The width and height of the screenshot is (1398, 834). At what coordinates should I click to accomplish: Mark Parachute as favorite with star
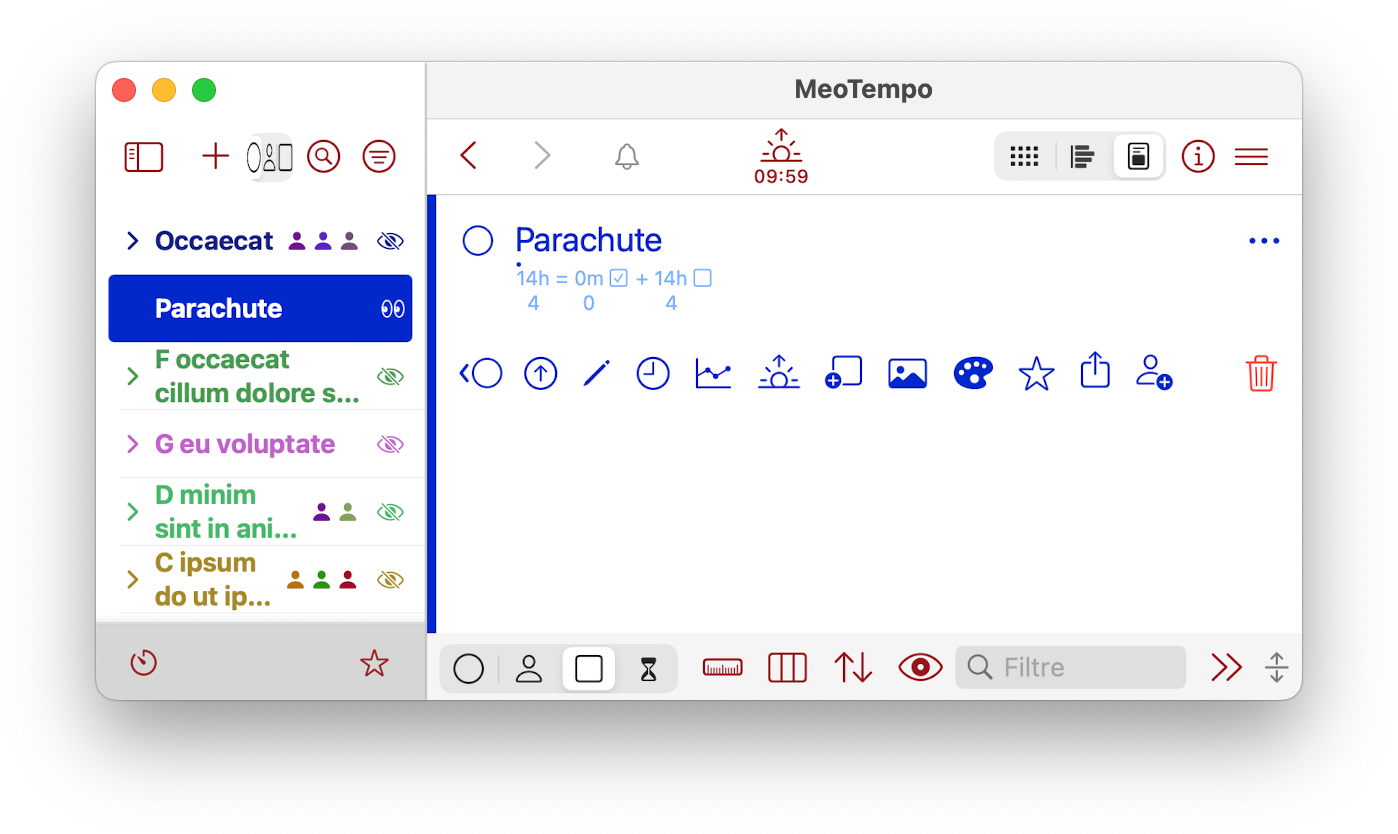tap(1036, 374)
